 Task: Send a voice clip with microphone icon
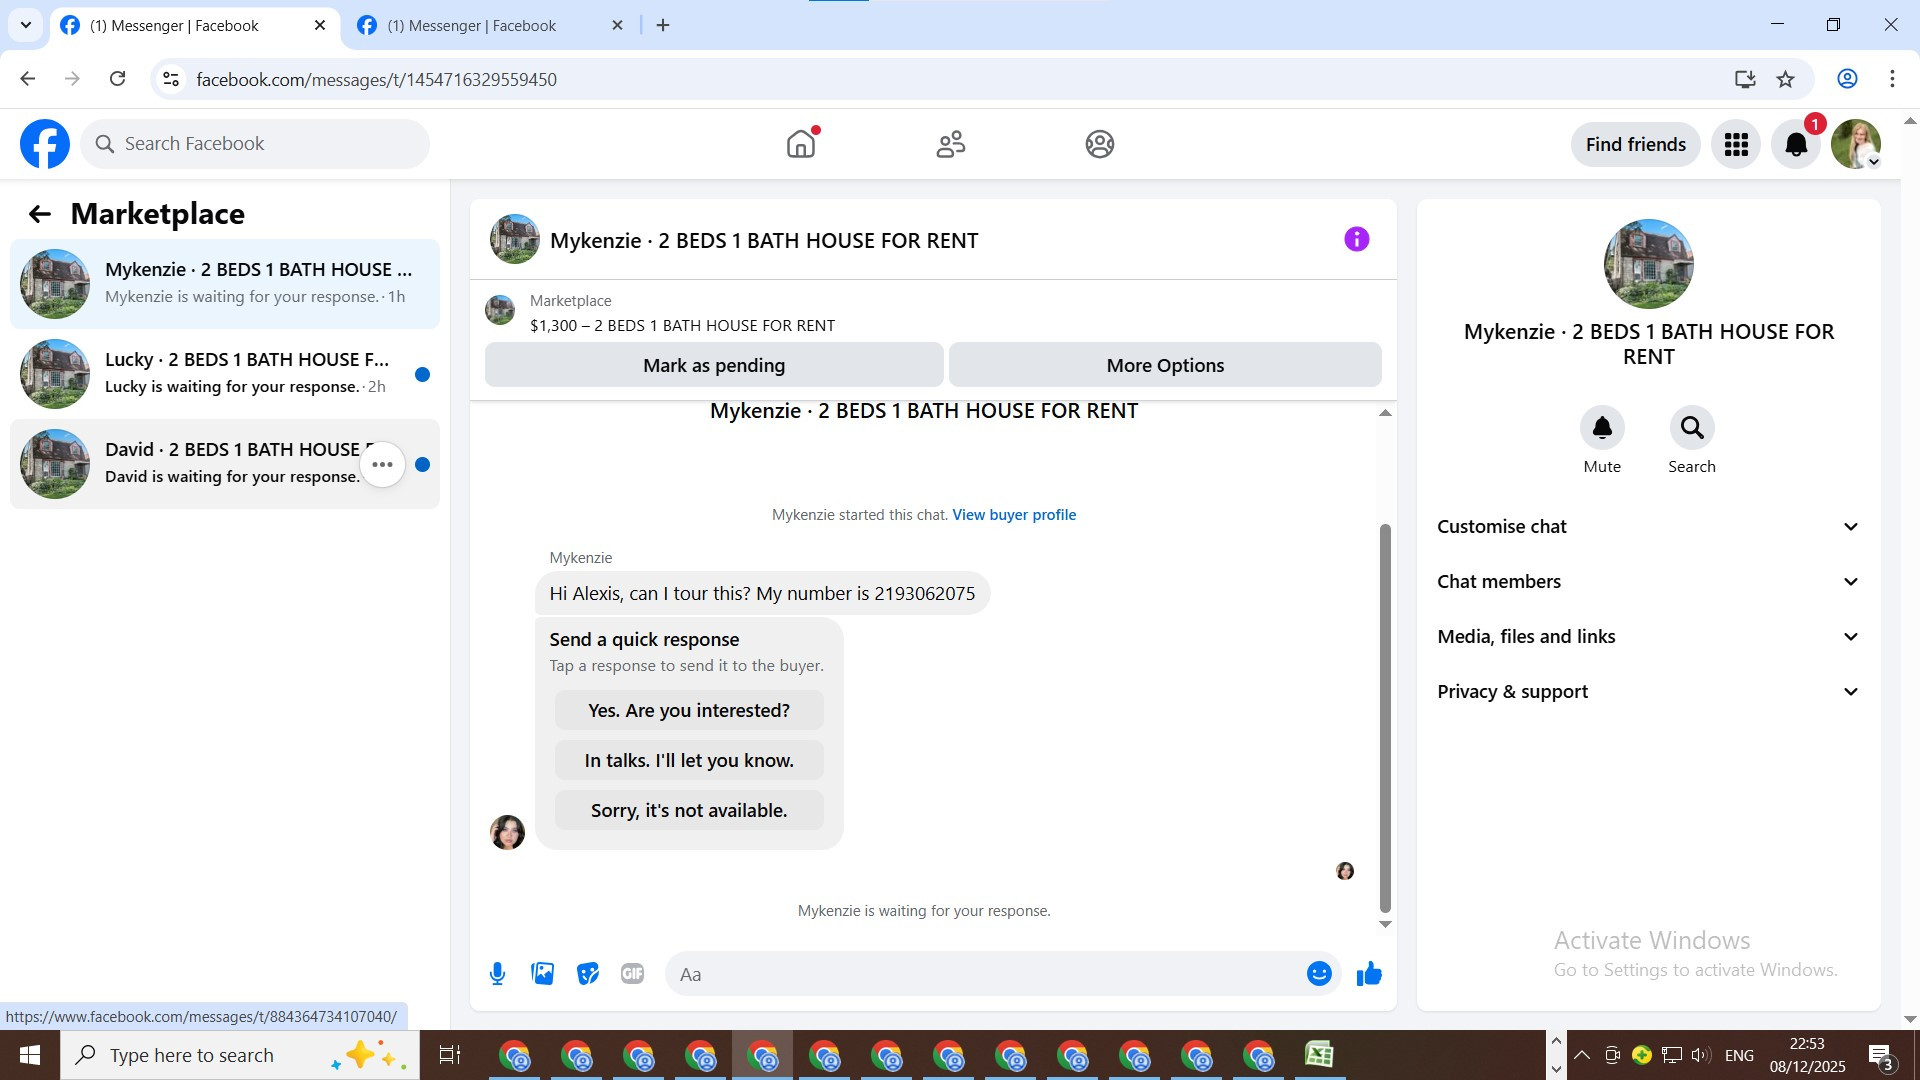coord(498,974)
